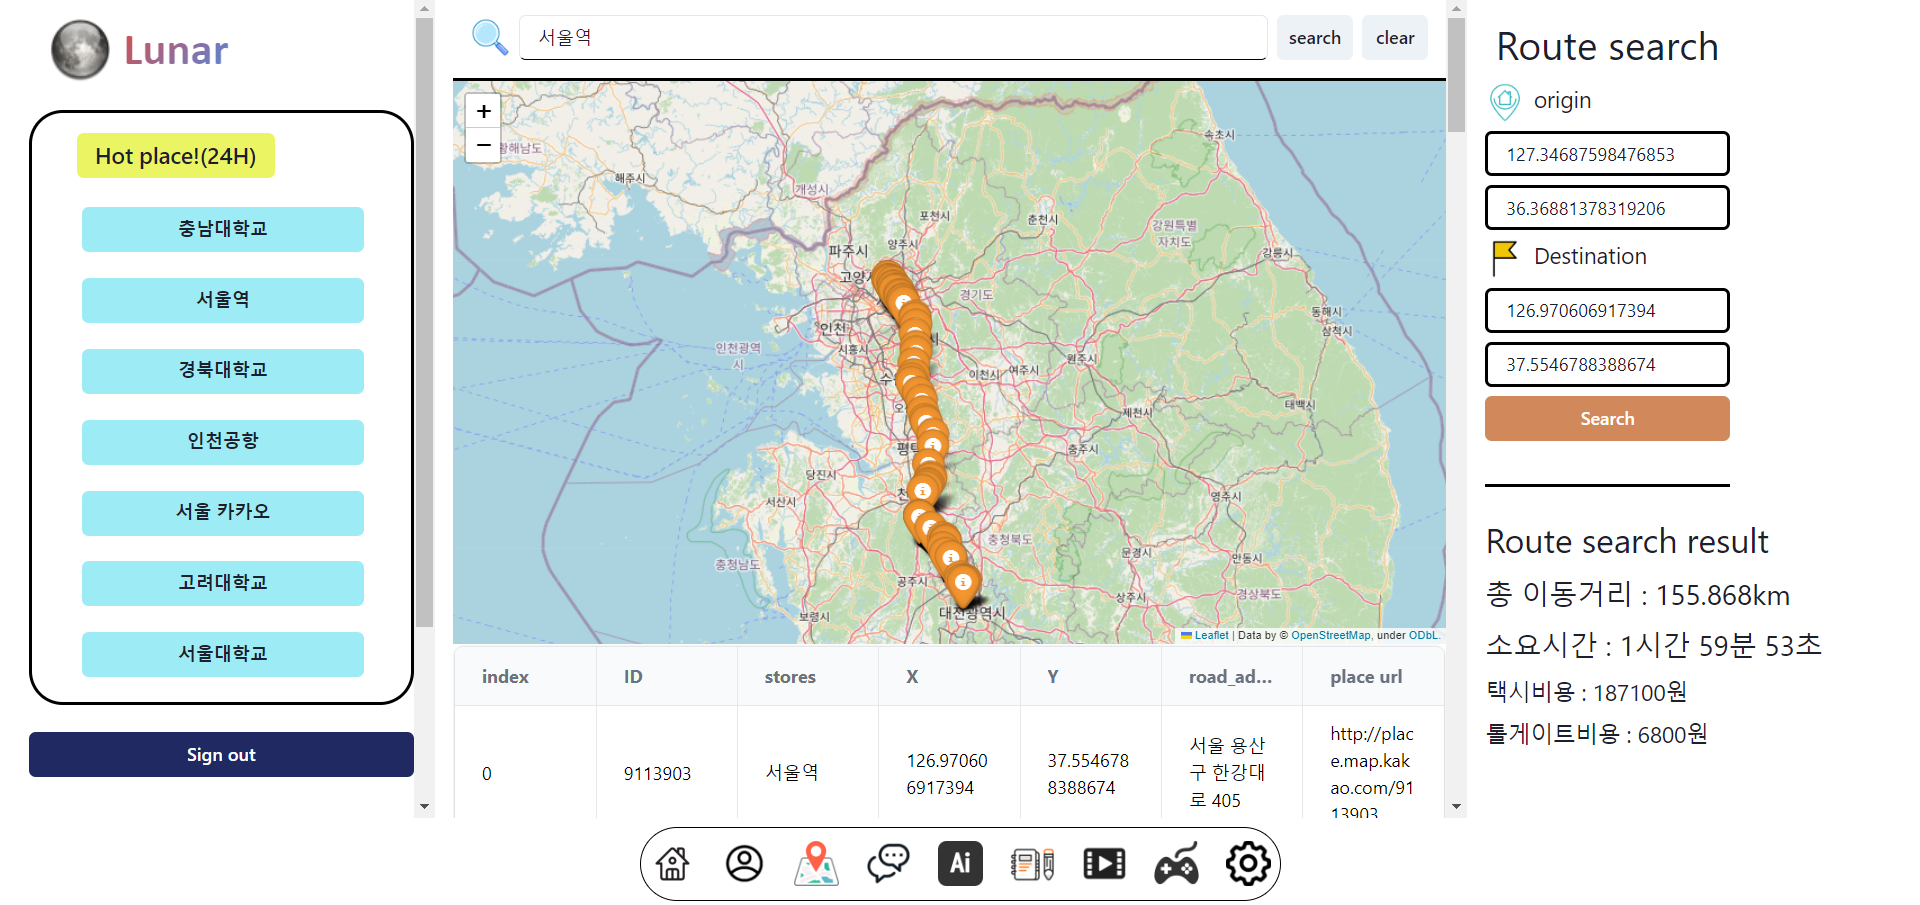Click the road_ad... column header
Screen dimensions: 1920x905
coord(1231,677)
